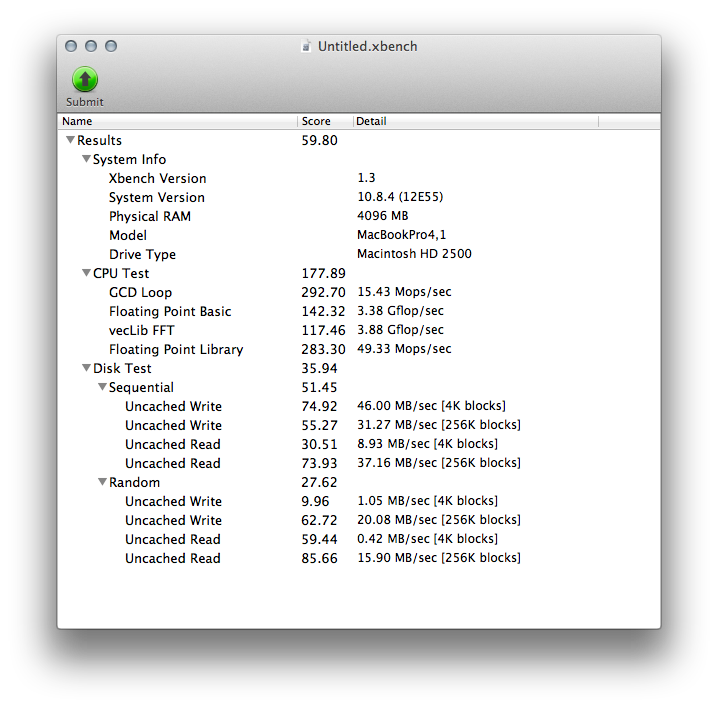
Task: Click the overall score 59.80
Action: [x=319, y=140]
